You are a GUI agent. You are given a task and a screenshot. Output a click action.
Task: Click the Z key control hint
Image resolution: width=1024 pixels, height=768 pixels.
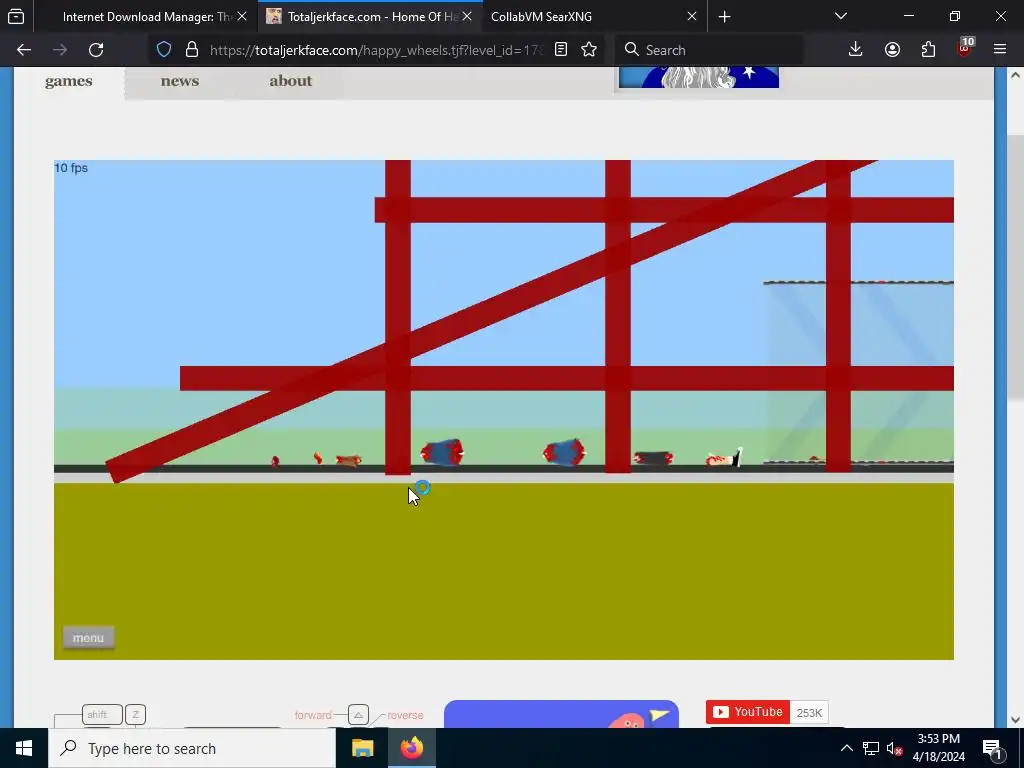point(135,714)
